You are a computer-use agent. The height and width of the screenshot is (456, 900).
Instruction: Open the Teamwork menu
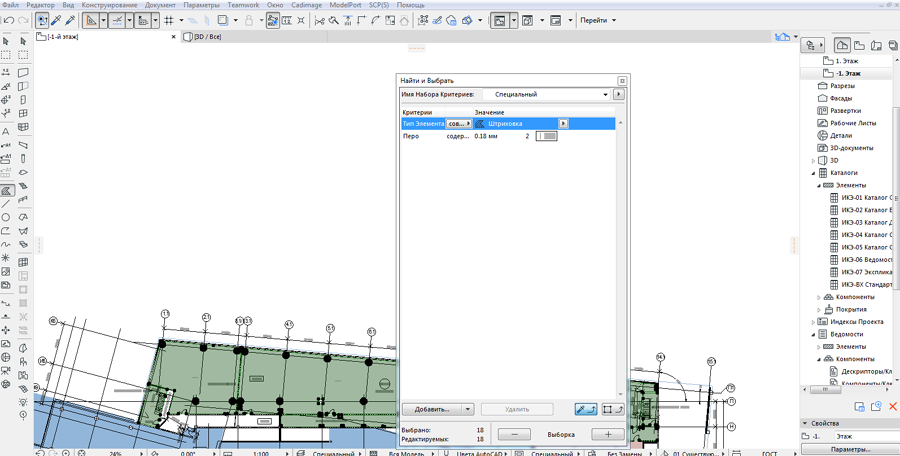[x=243, y=5]
